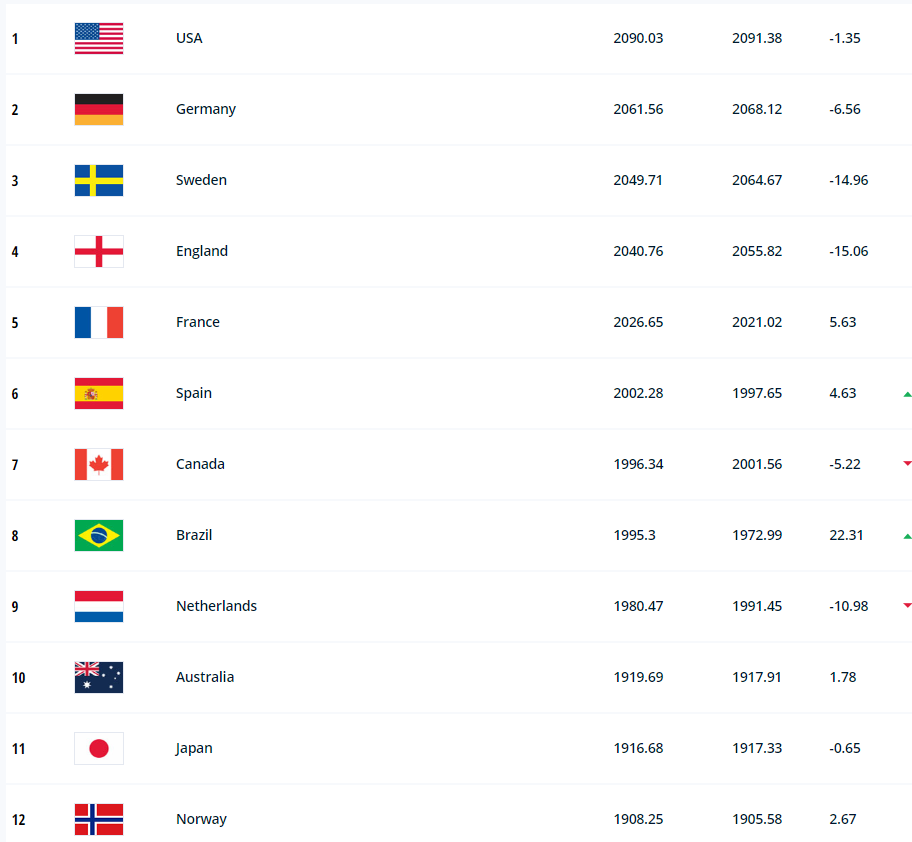Select the Australia team name

(x=205, y=677)
